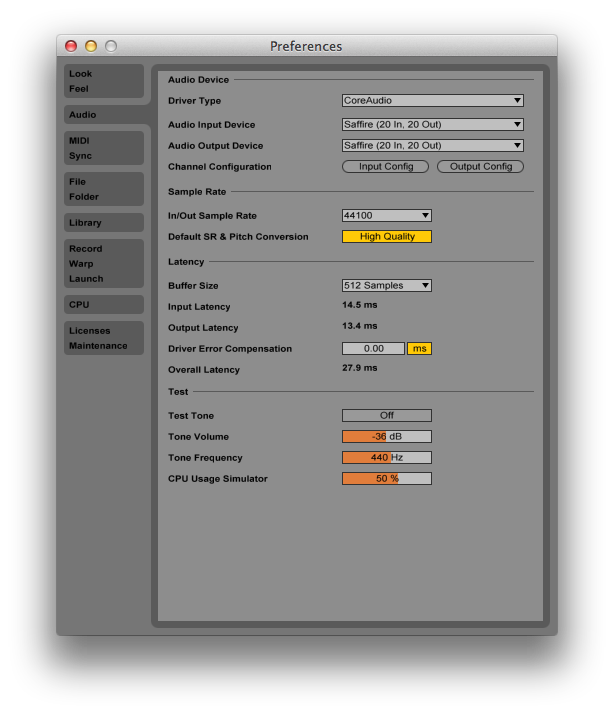Click the Test section heading

(x=178, y=392)
